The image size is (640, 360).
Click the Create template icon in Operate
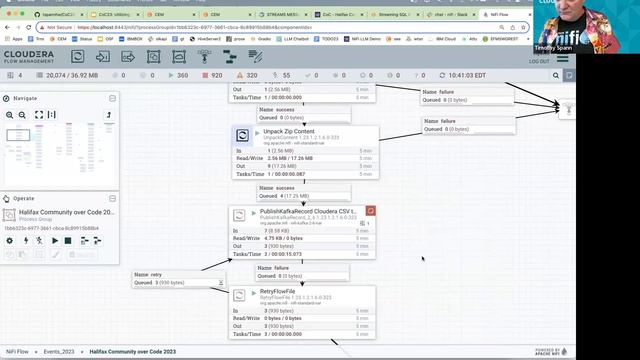coord(84,241)
